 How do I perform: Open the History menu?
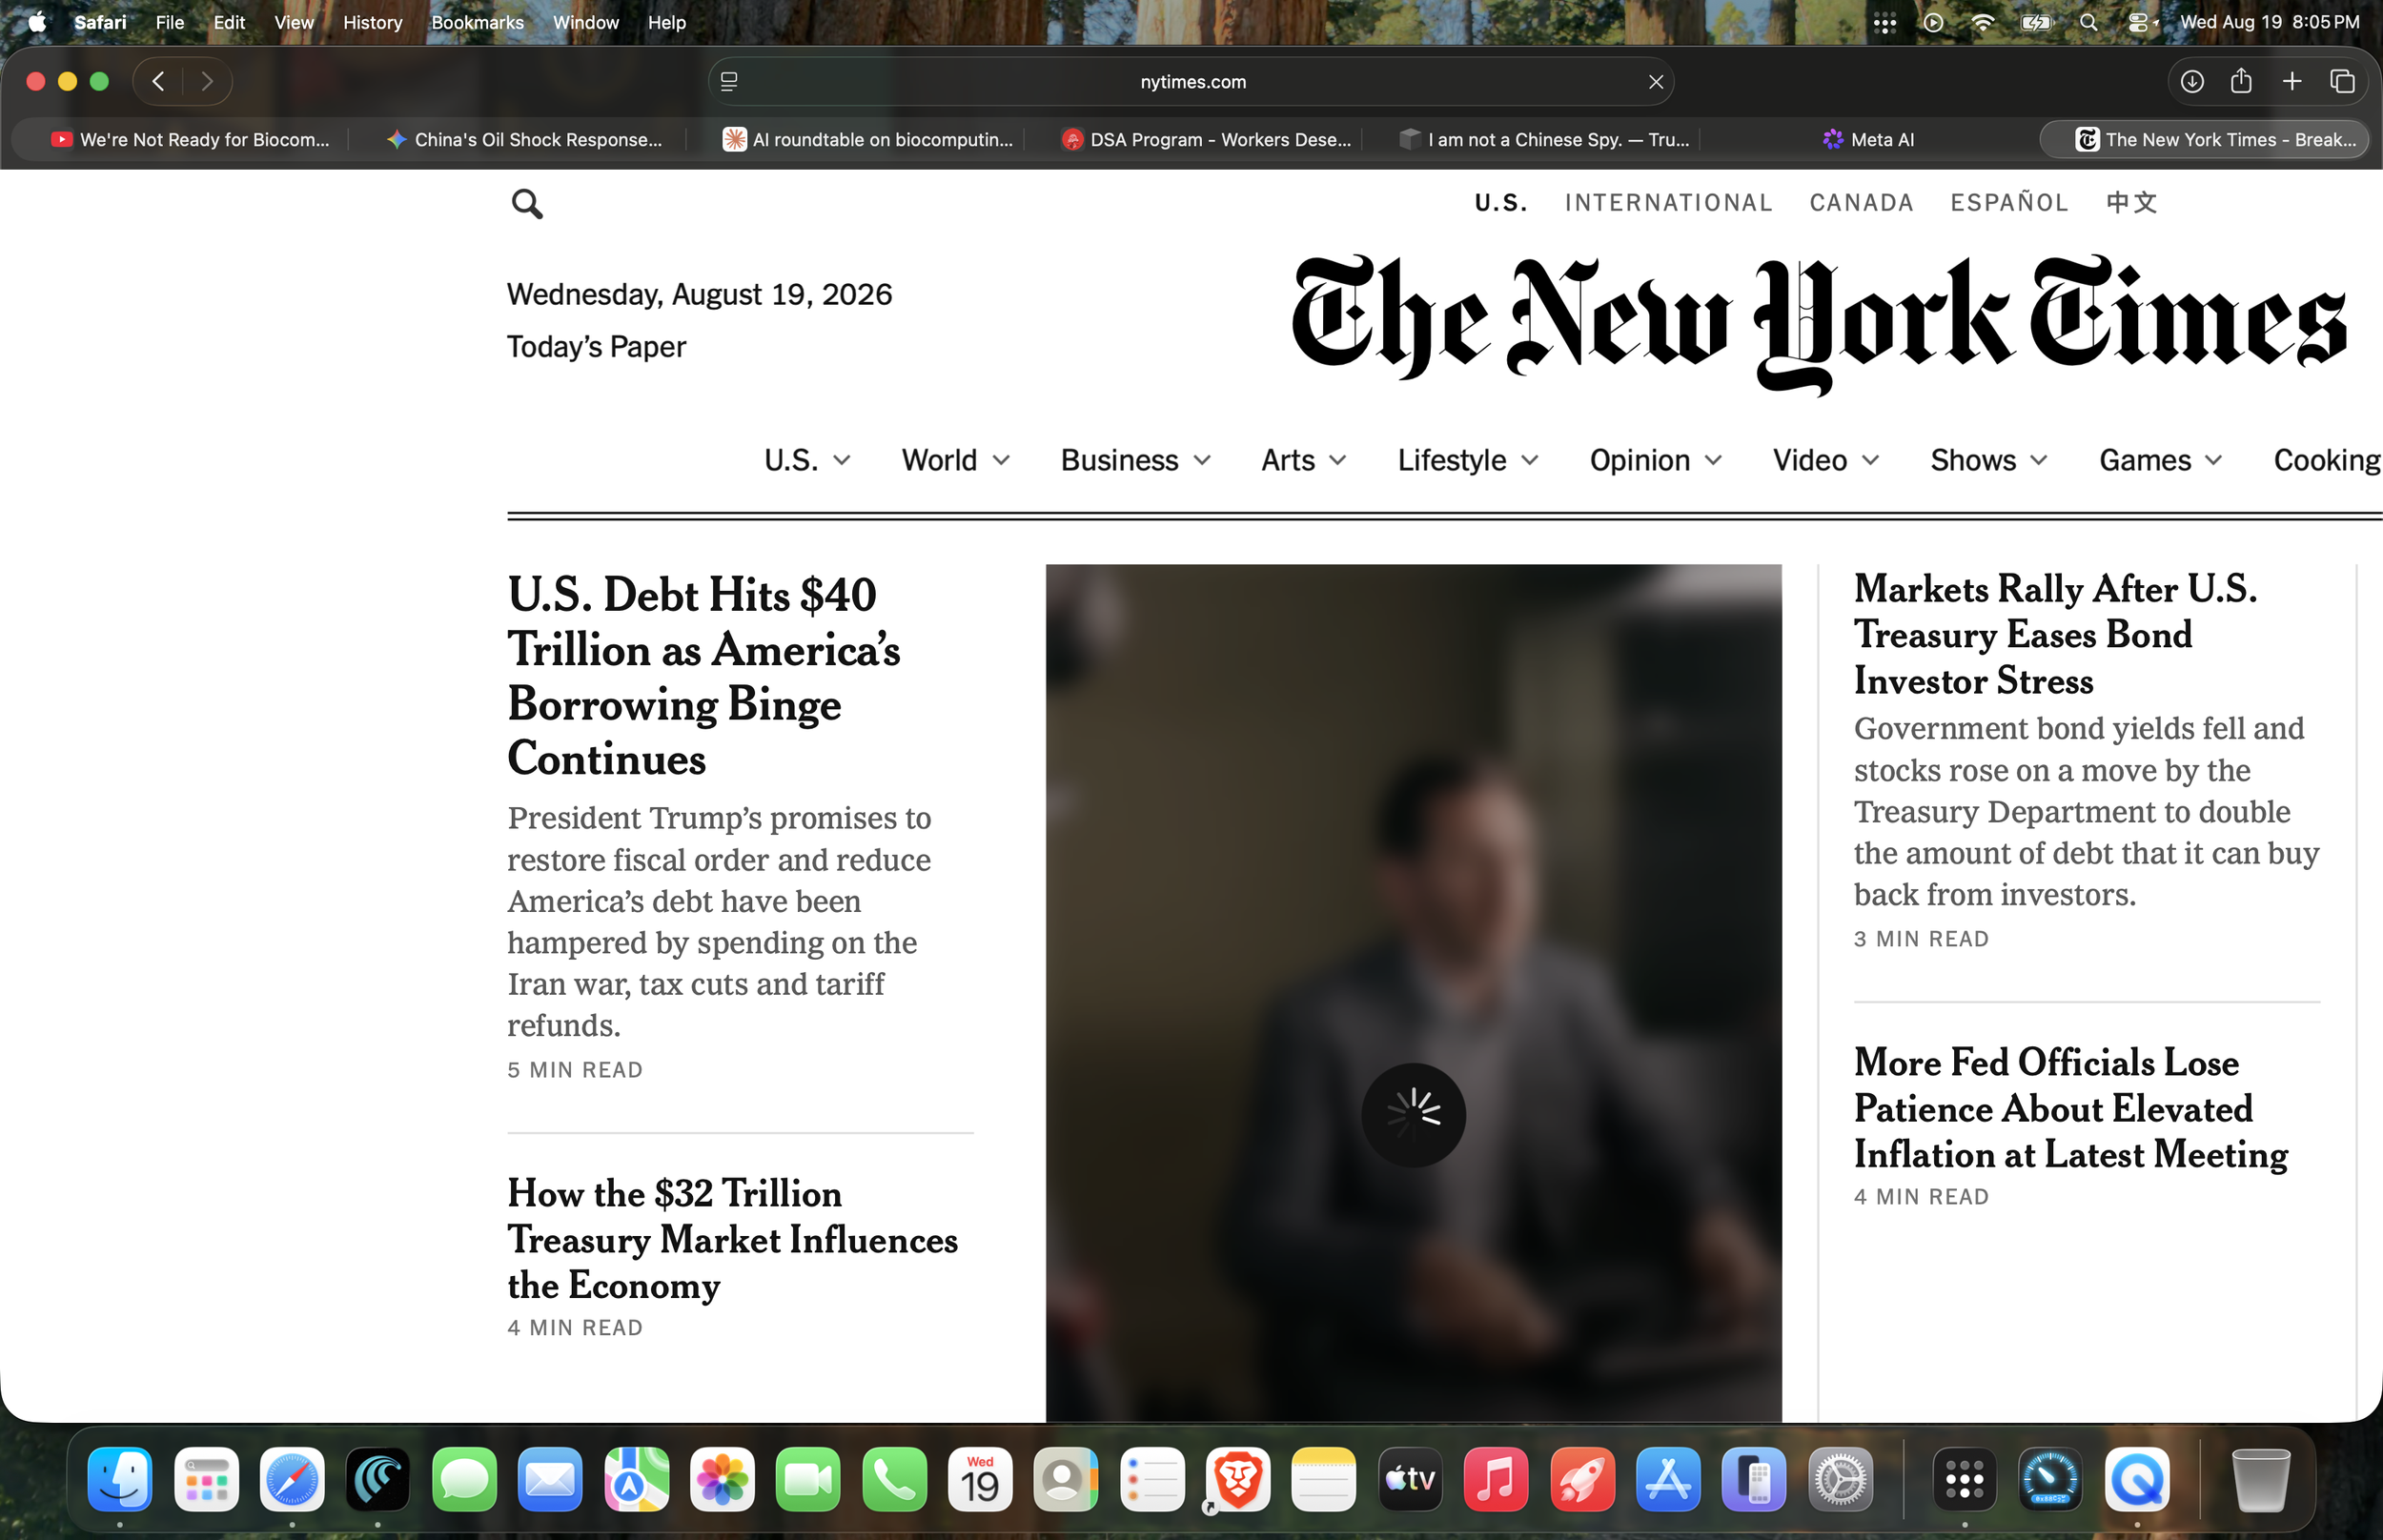click(372, 22)
